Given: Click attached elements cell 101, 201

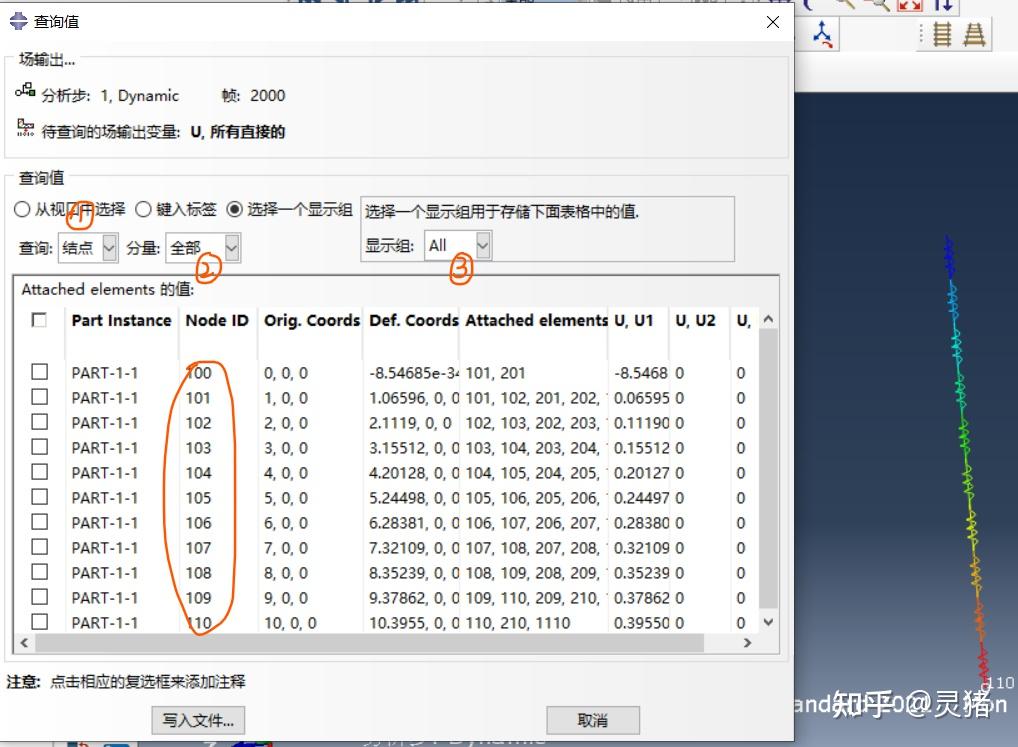Looking at the screenshot, I should pos(495,373).
